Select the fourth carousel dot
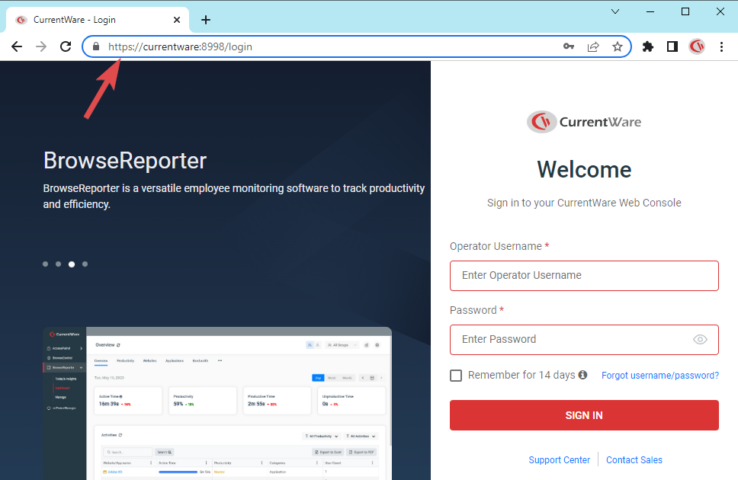The height and width of the screenshot is (480, 738). point(85,264)
